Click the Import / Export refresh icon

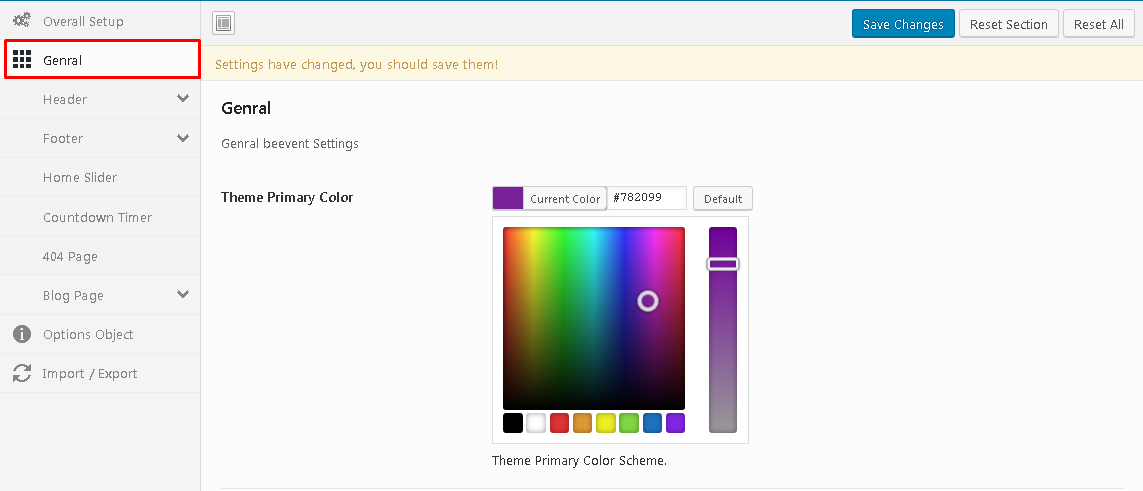22,374
